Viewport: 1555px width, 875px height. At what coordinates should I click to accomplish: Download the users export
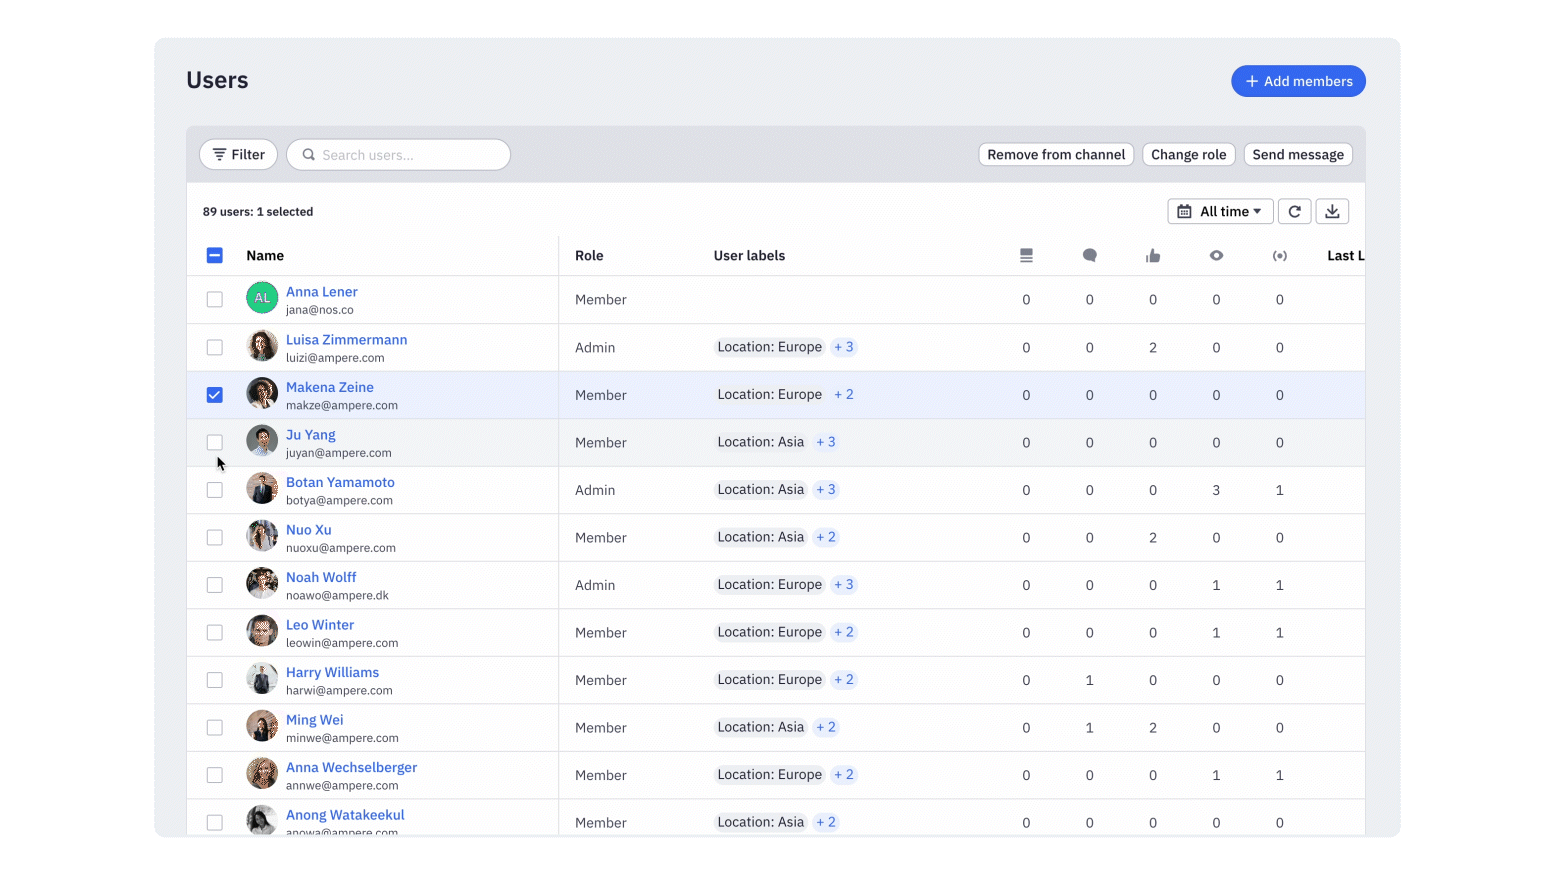tap(1332, 211)
